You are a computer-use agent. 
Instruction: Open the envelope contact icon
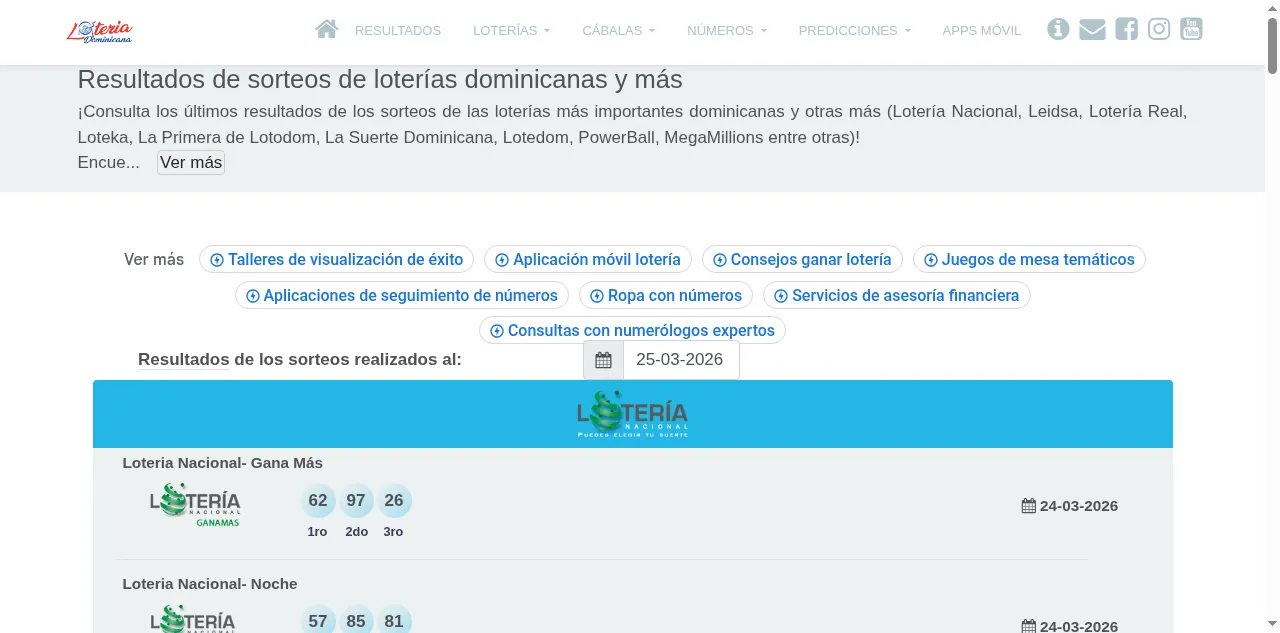(1092, 30)
